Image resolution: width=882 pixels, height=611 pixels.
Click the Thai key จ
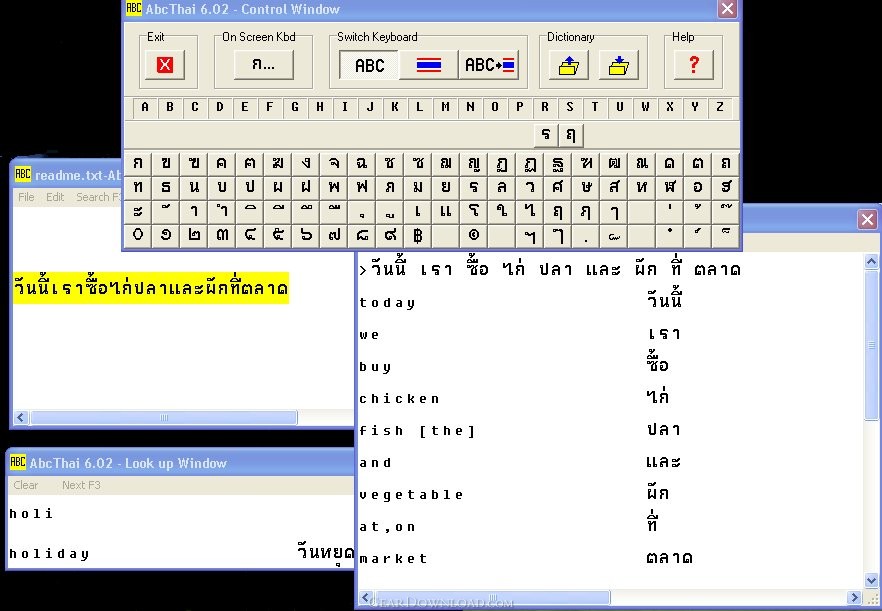click(x=334, y=164)
